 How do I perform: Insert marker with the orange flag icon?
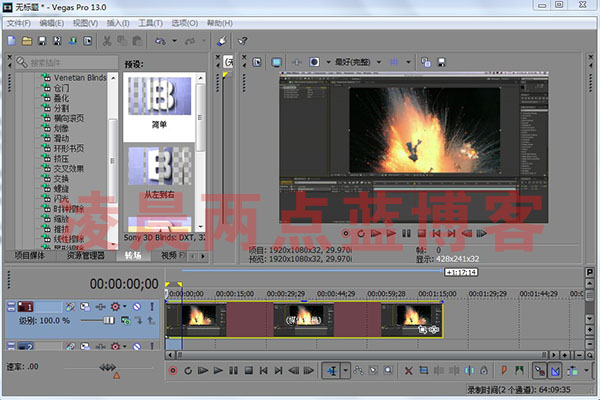click(x=504, y=371)
